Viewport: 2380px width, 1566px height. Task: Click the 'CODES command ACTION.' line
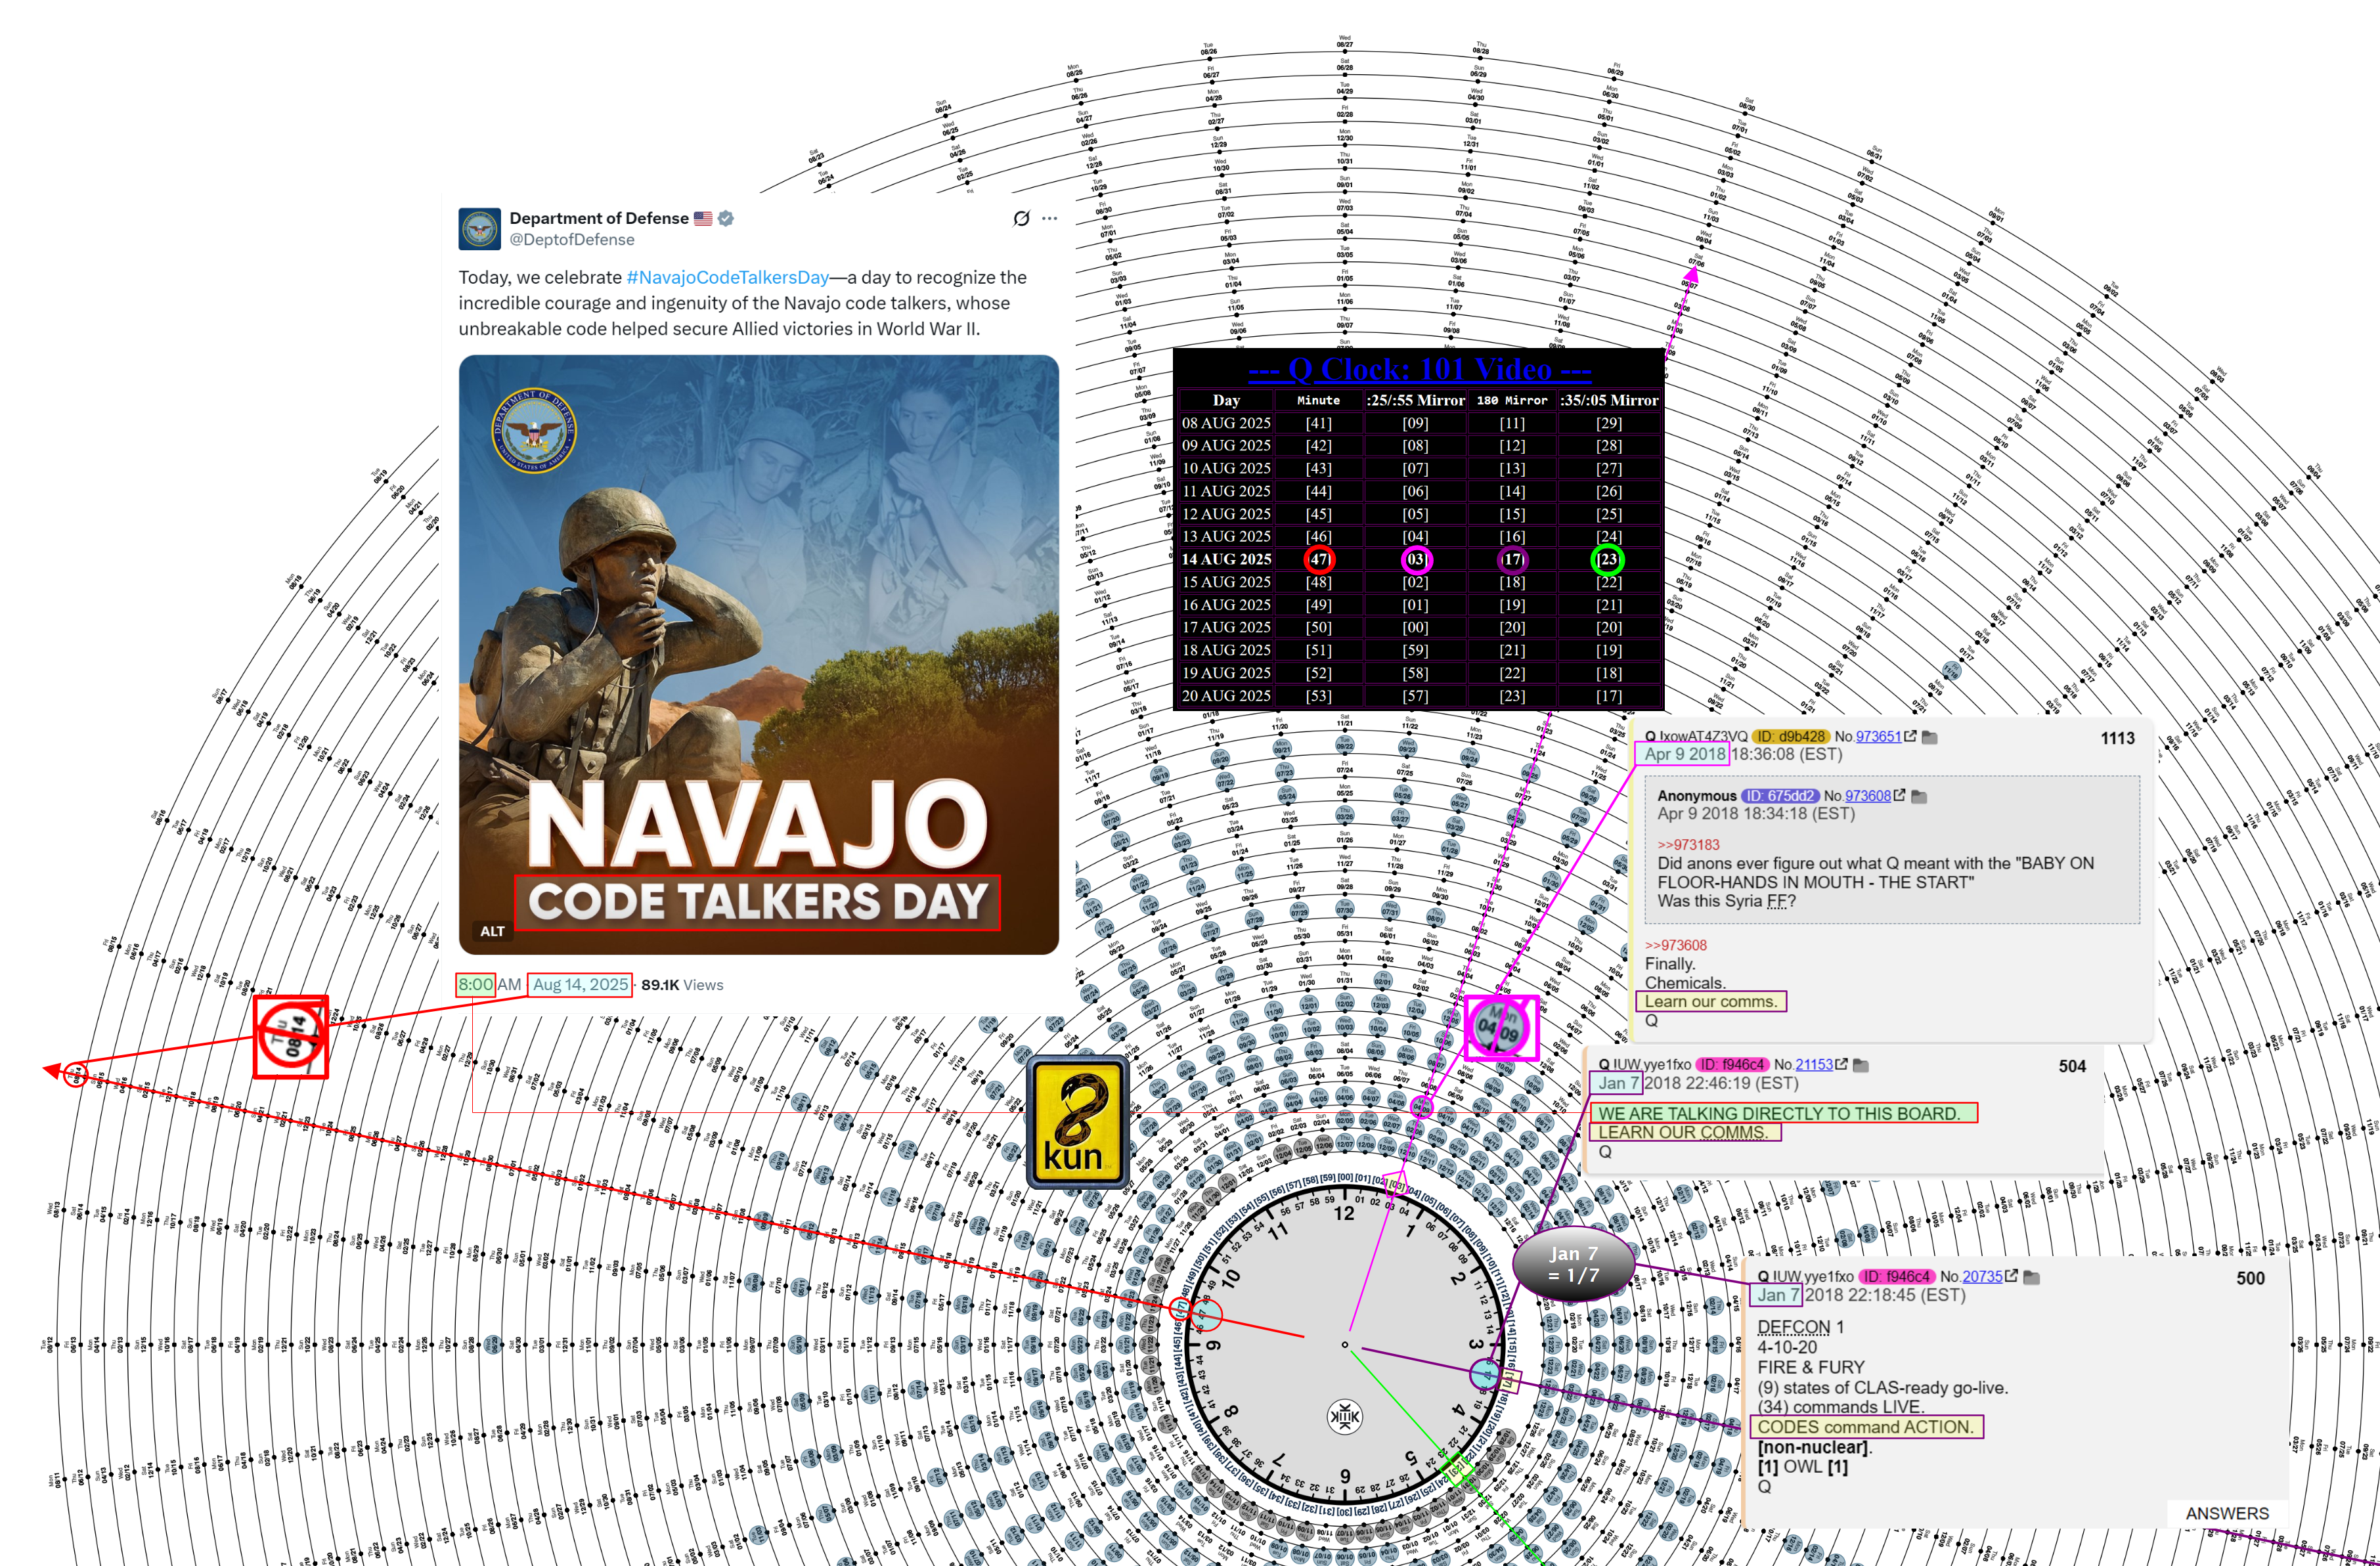(x=1866, y=1427)
